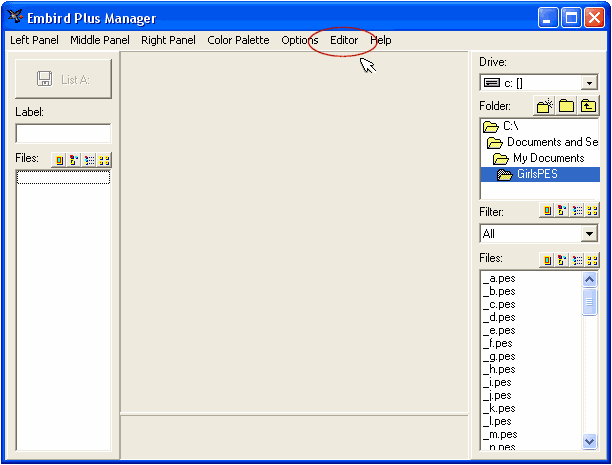Screen dimensions: 612x465
Task: Right panel Files: second view icon with colored shapes
Action: coord(562,260)
